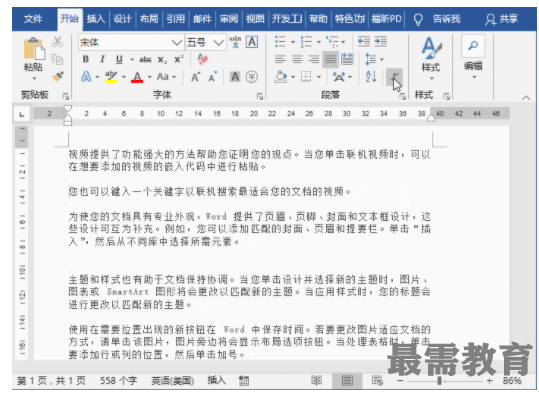The image size is (539, 399).
Task: Click the Paste (粘贴) clipboard icon
Action: tap(34, 49)
